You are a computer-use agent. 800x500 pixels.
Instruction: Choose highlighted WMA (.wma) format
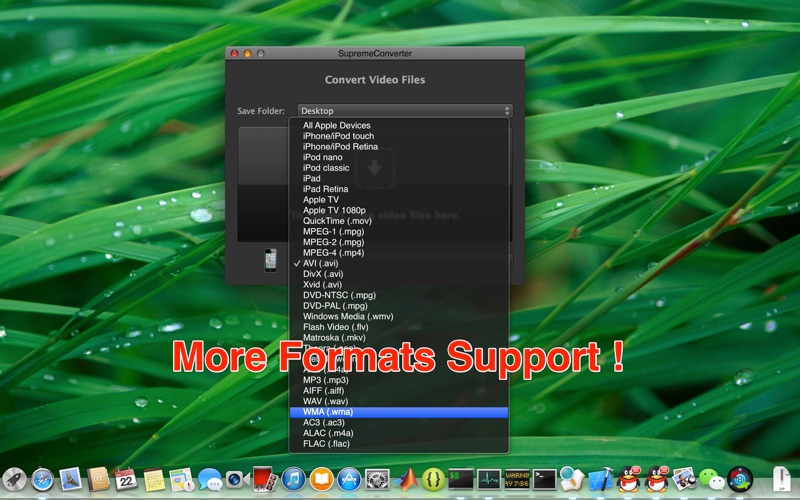399,412
